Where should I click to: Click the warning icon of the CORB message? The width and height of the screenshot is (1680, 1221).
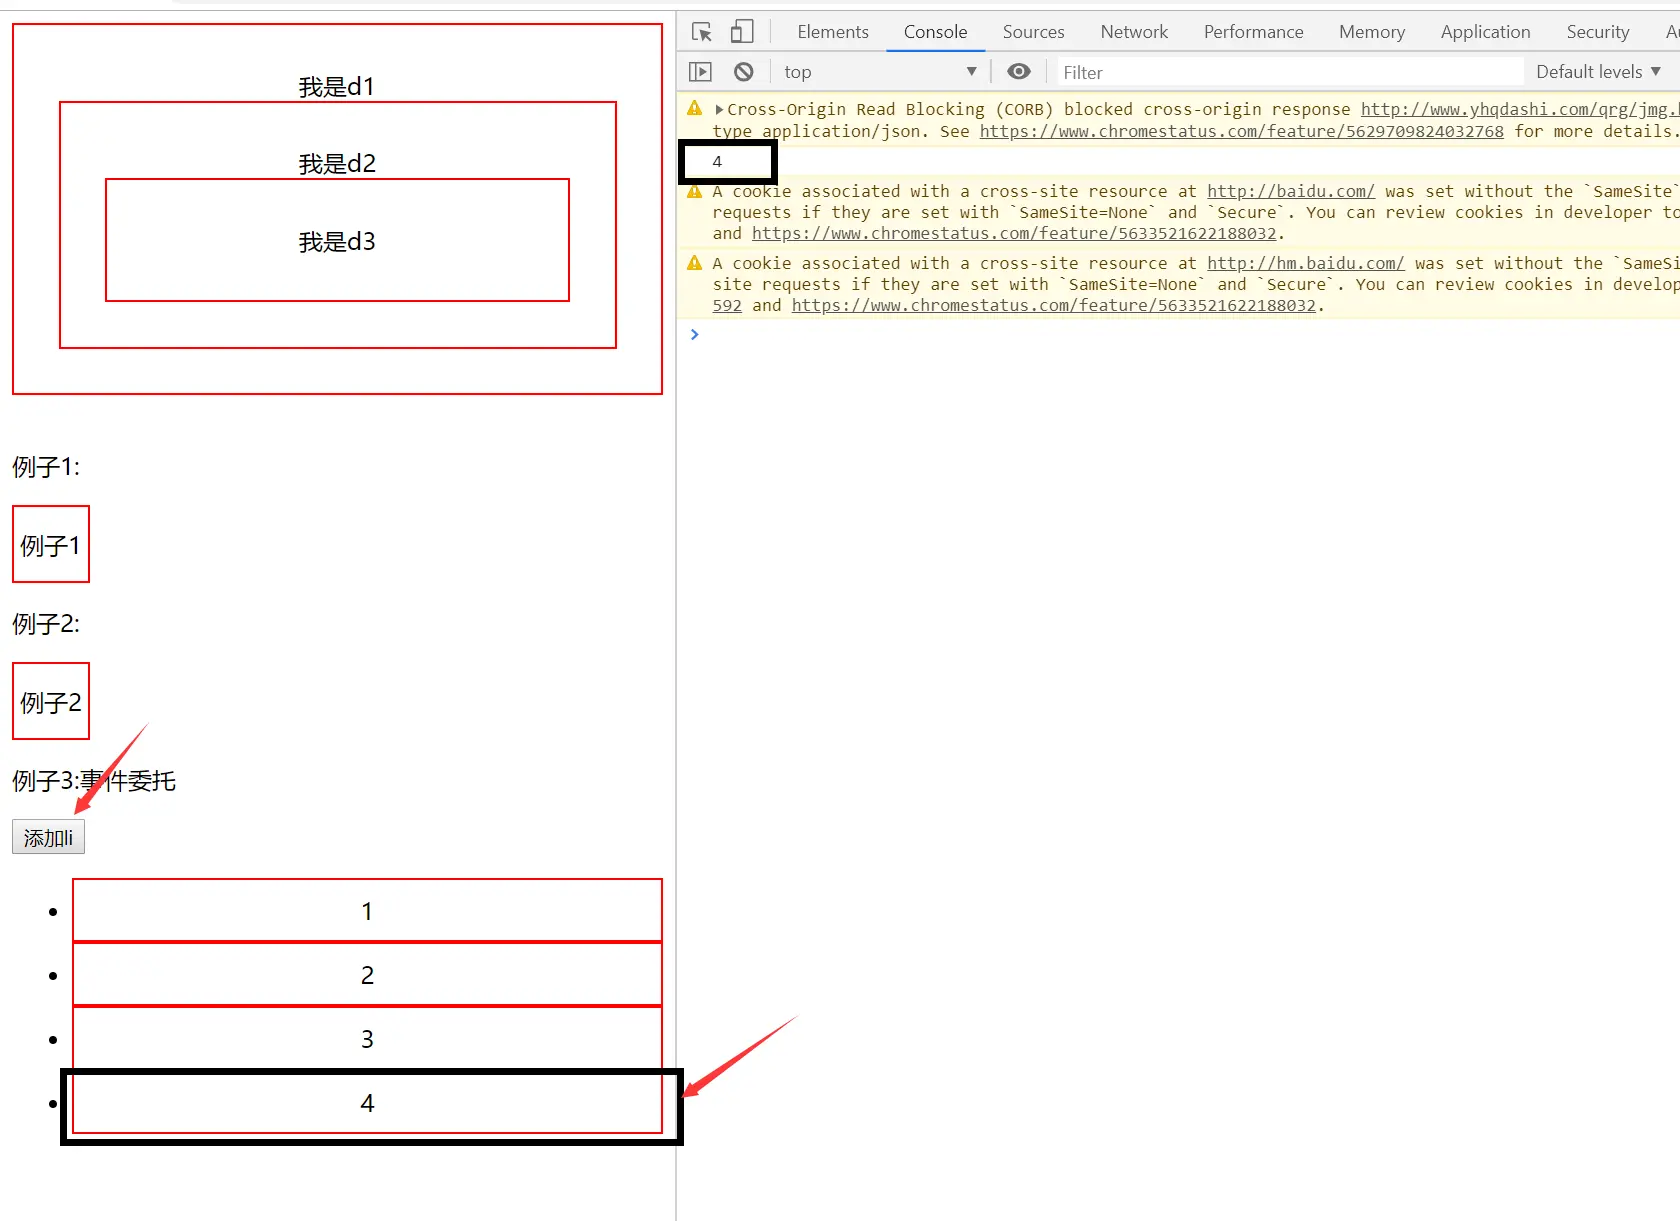(x=695, y=108)
